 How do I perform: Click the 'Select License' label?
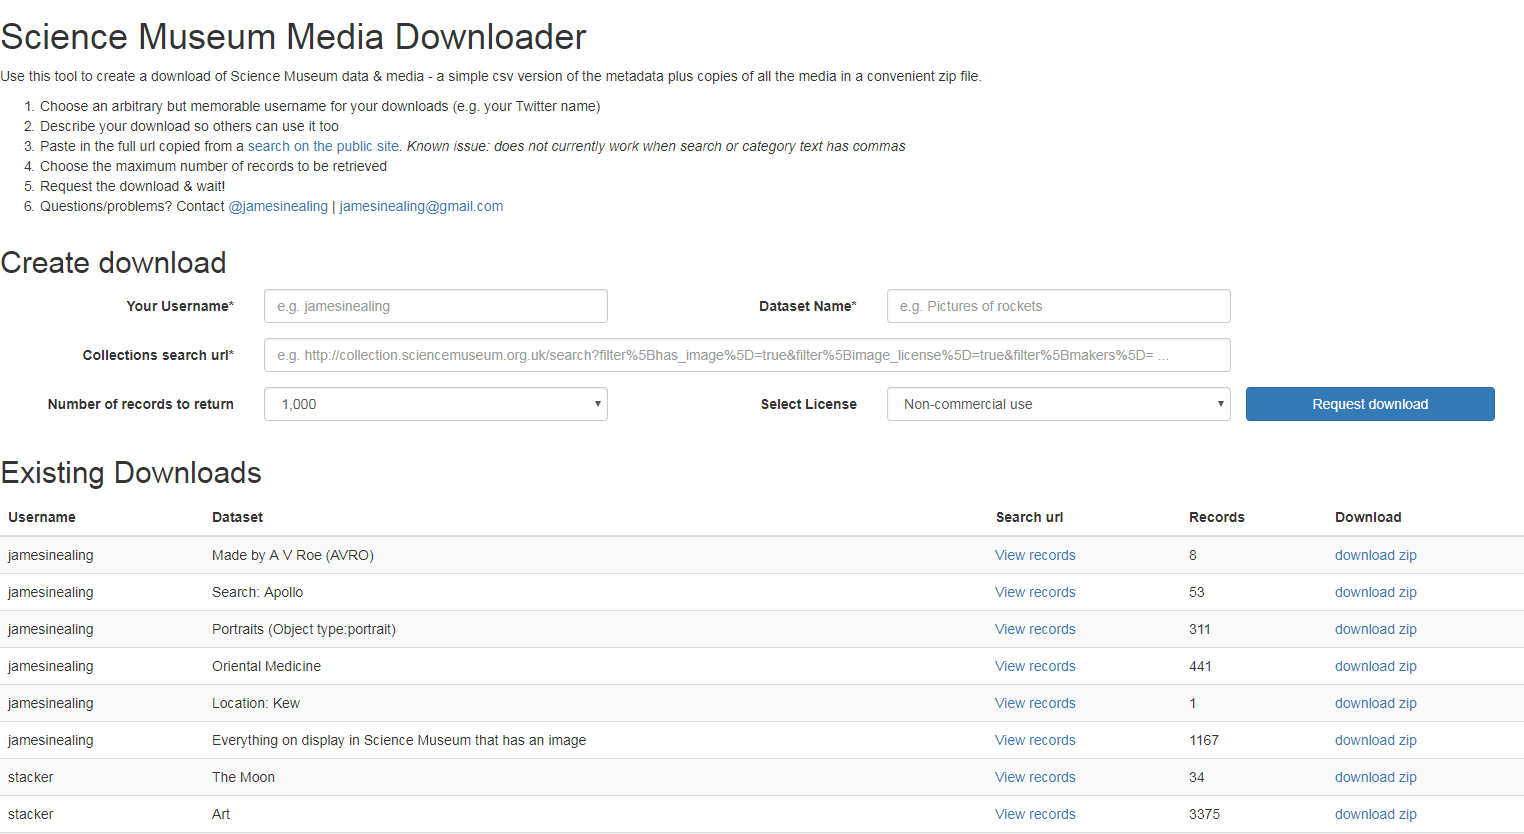pyautogui.click(x=809, y=404)
